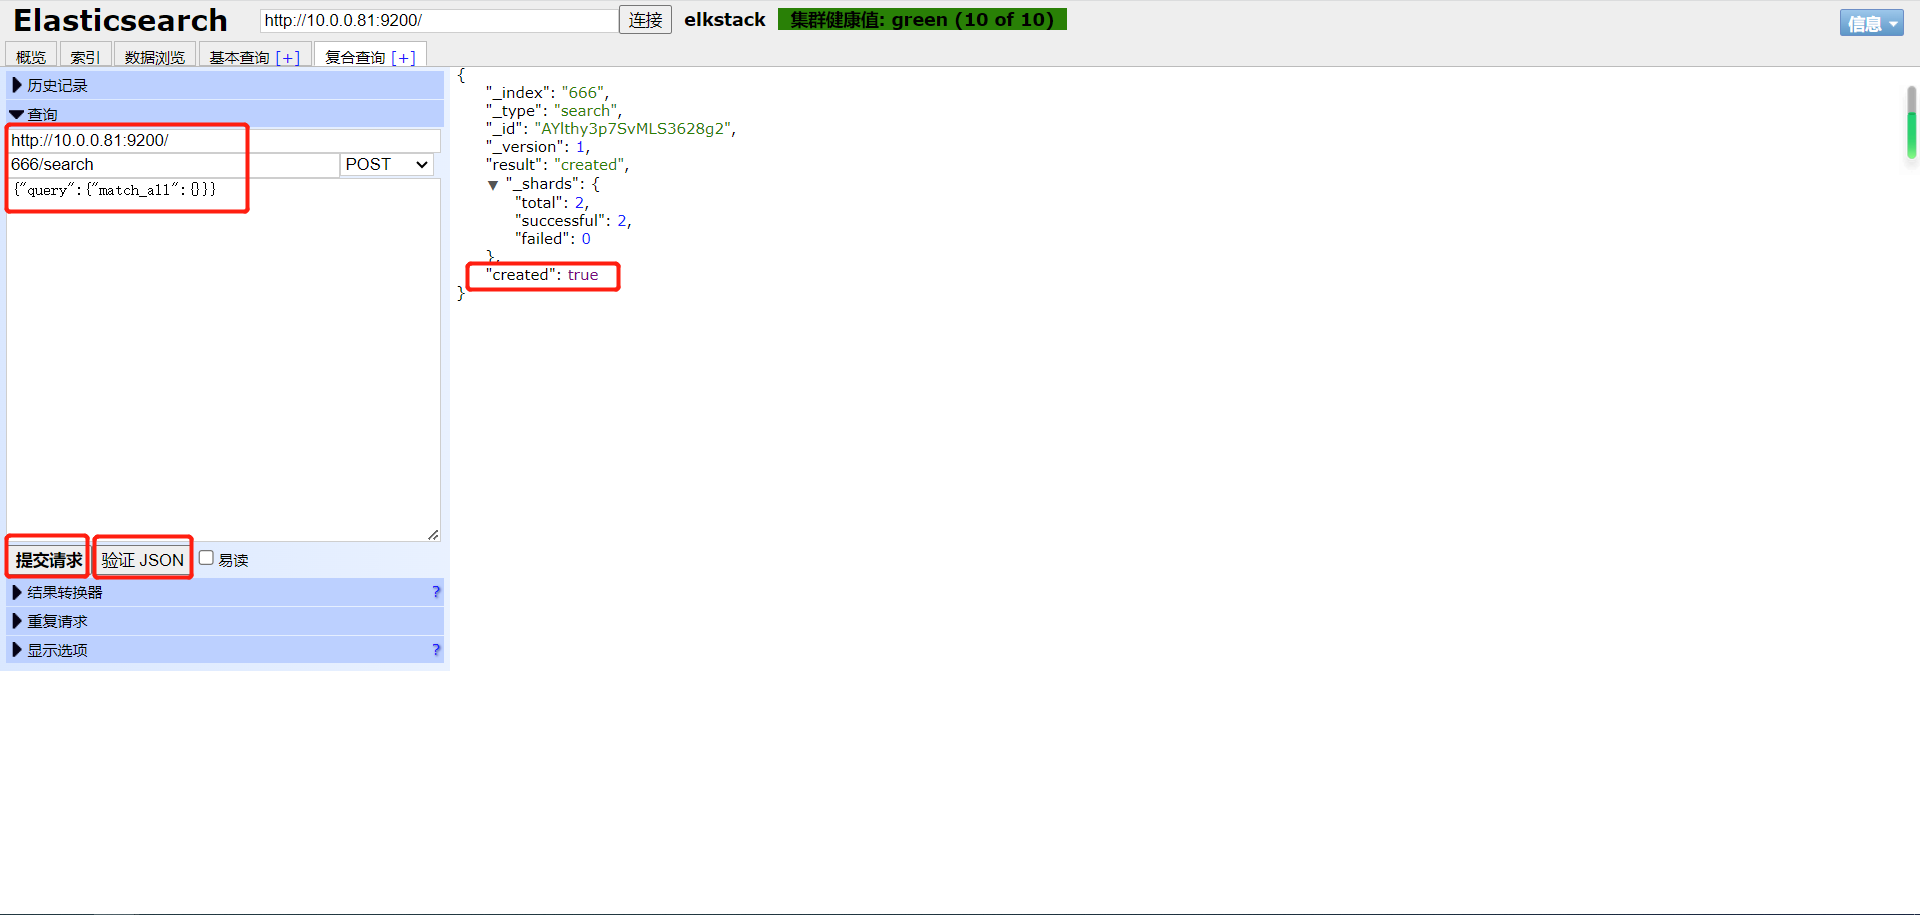The height and width of the screenshot is (915, 1920).
Task: Click the "_type": "search" result line
Action: coord(554,111)
